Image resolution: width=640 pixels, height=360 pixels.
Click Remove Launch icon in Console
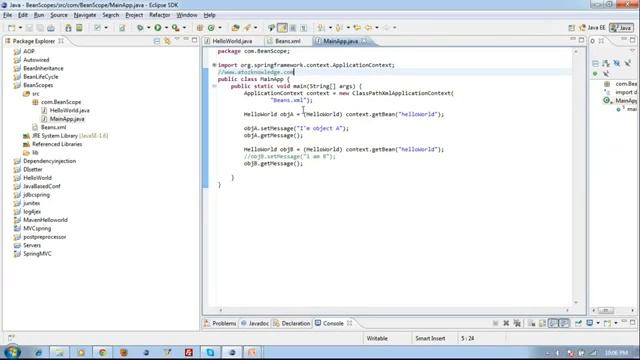click(506, 323)
